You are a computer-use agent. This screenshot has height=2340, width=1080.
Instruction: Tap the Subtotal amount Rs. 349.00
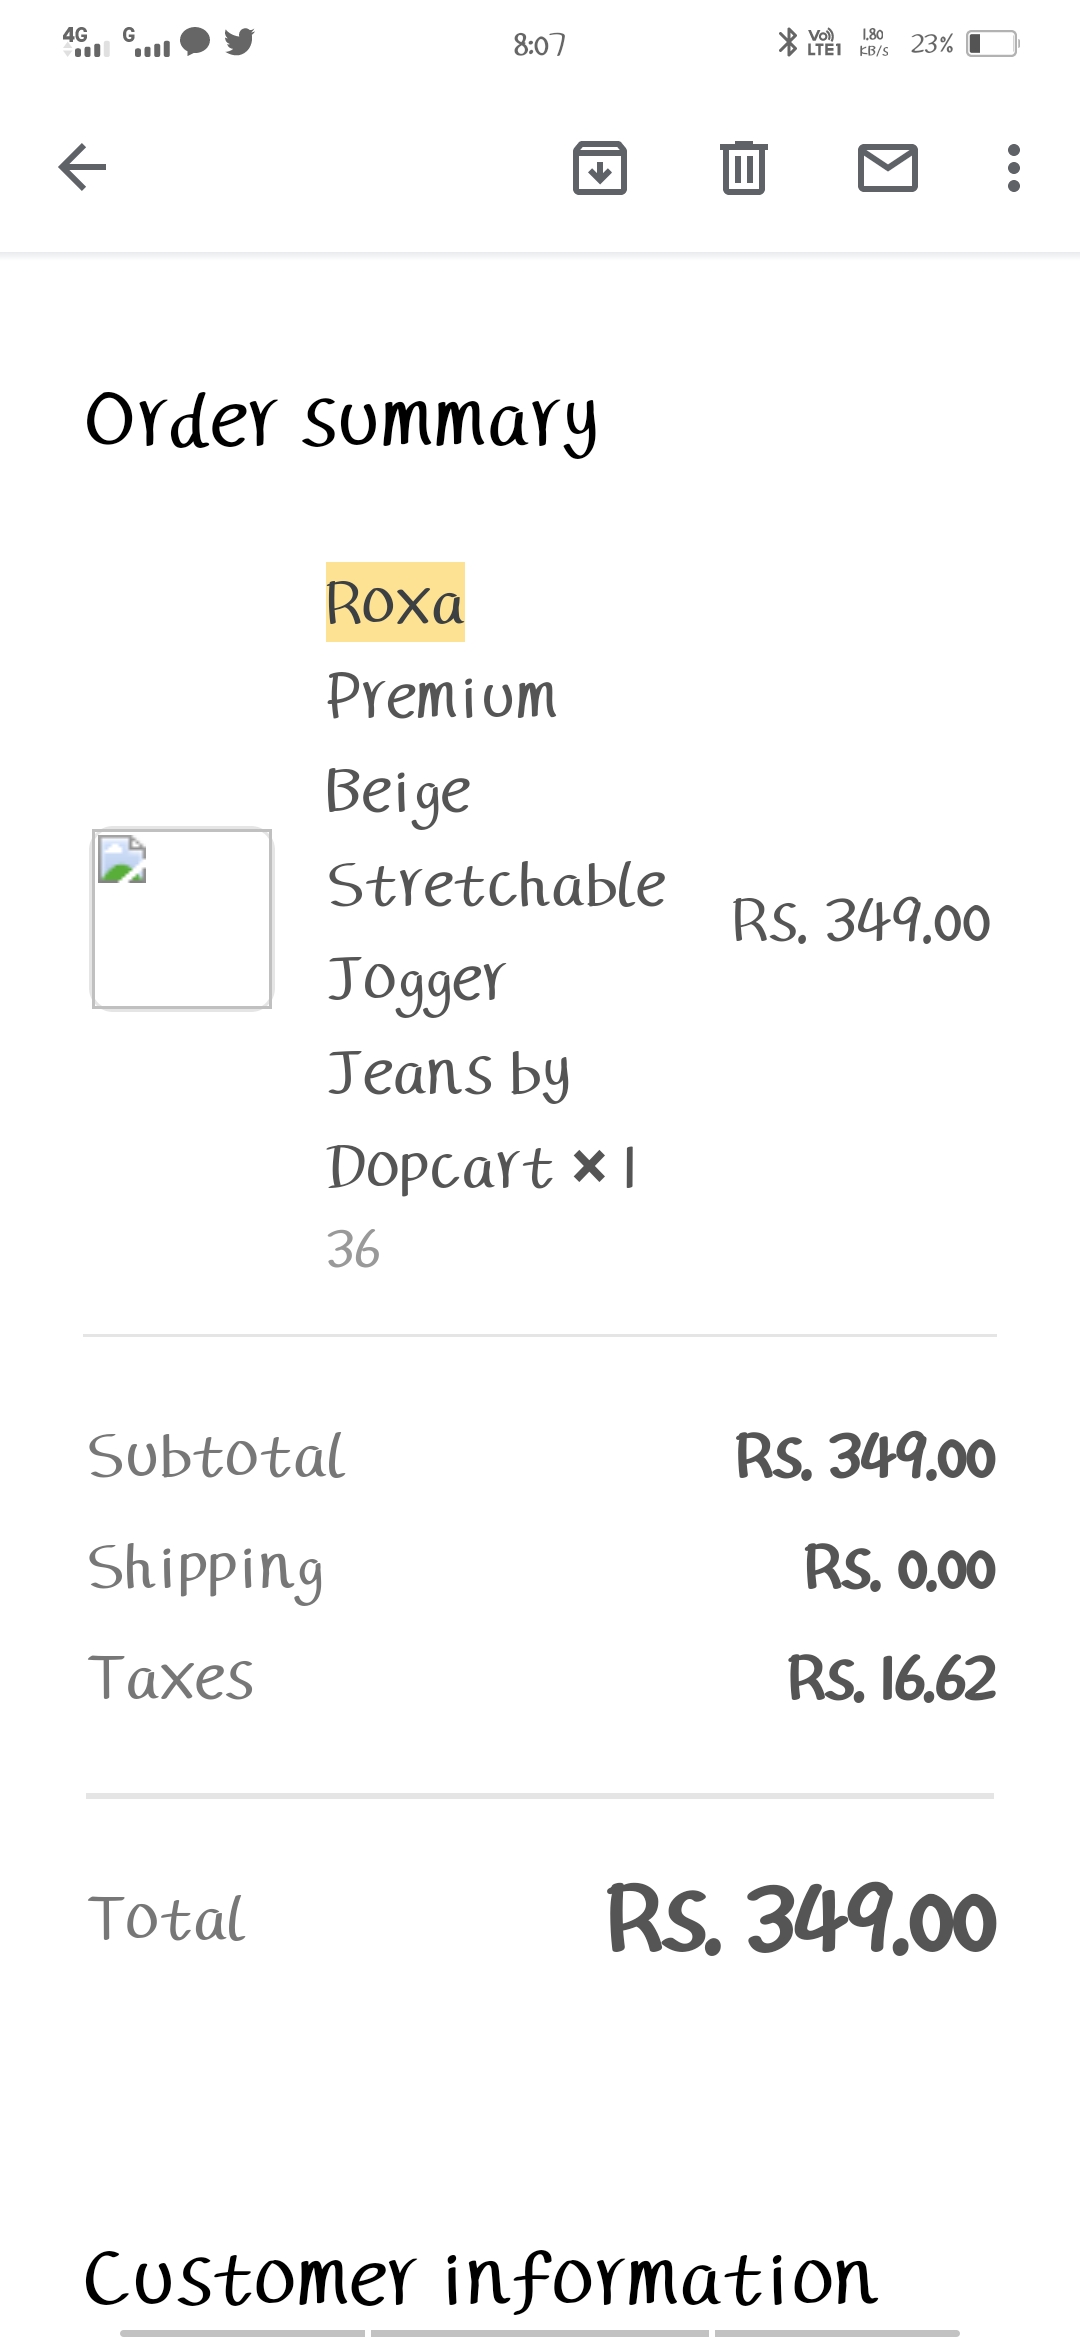865,1457
